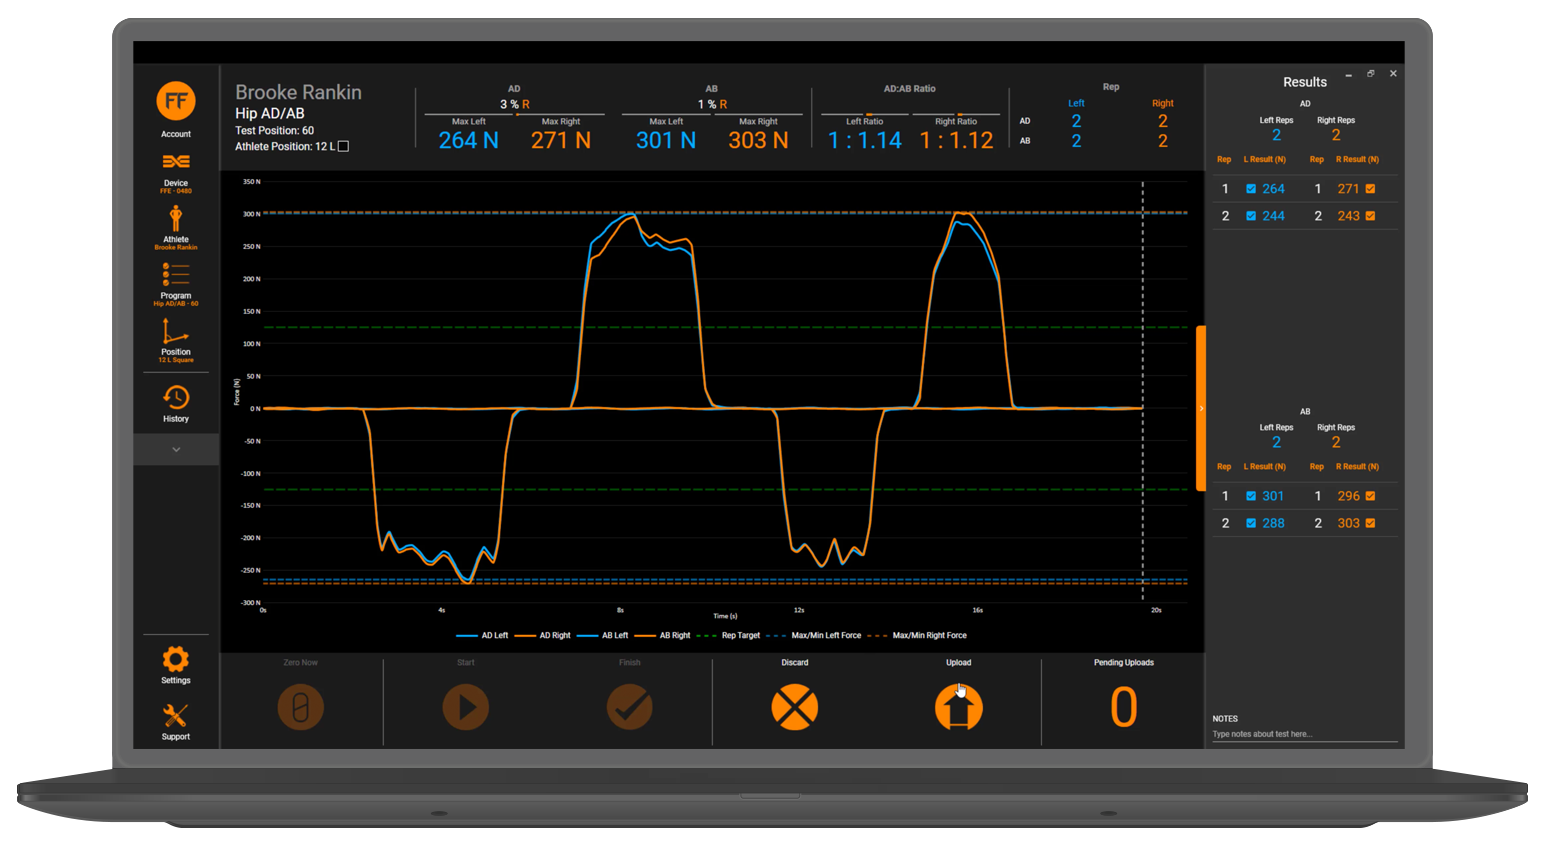
Task: Click the Test Position: 60 text
Action: pyautogui.click(x=275, y=131)
